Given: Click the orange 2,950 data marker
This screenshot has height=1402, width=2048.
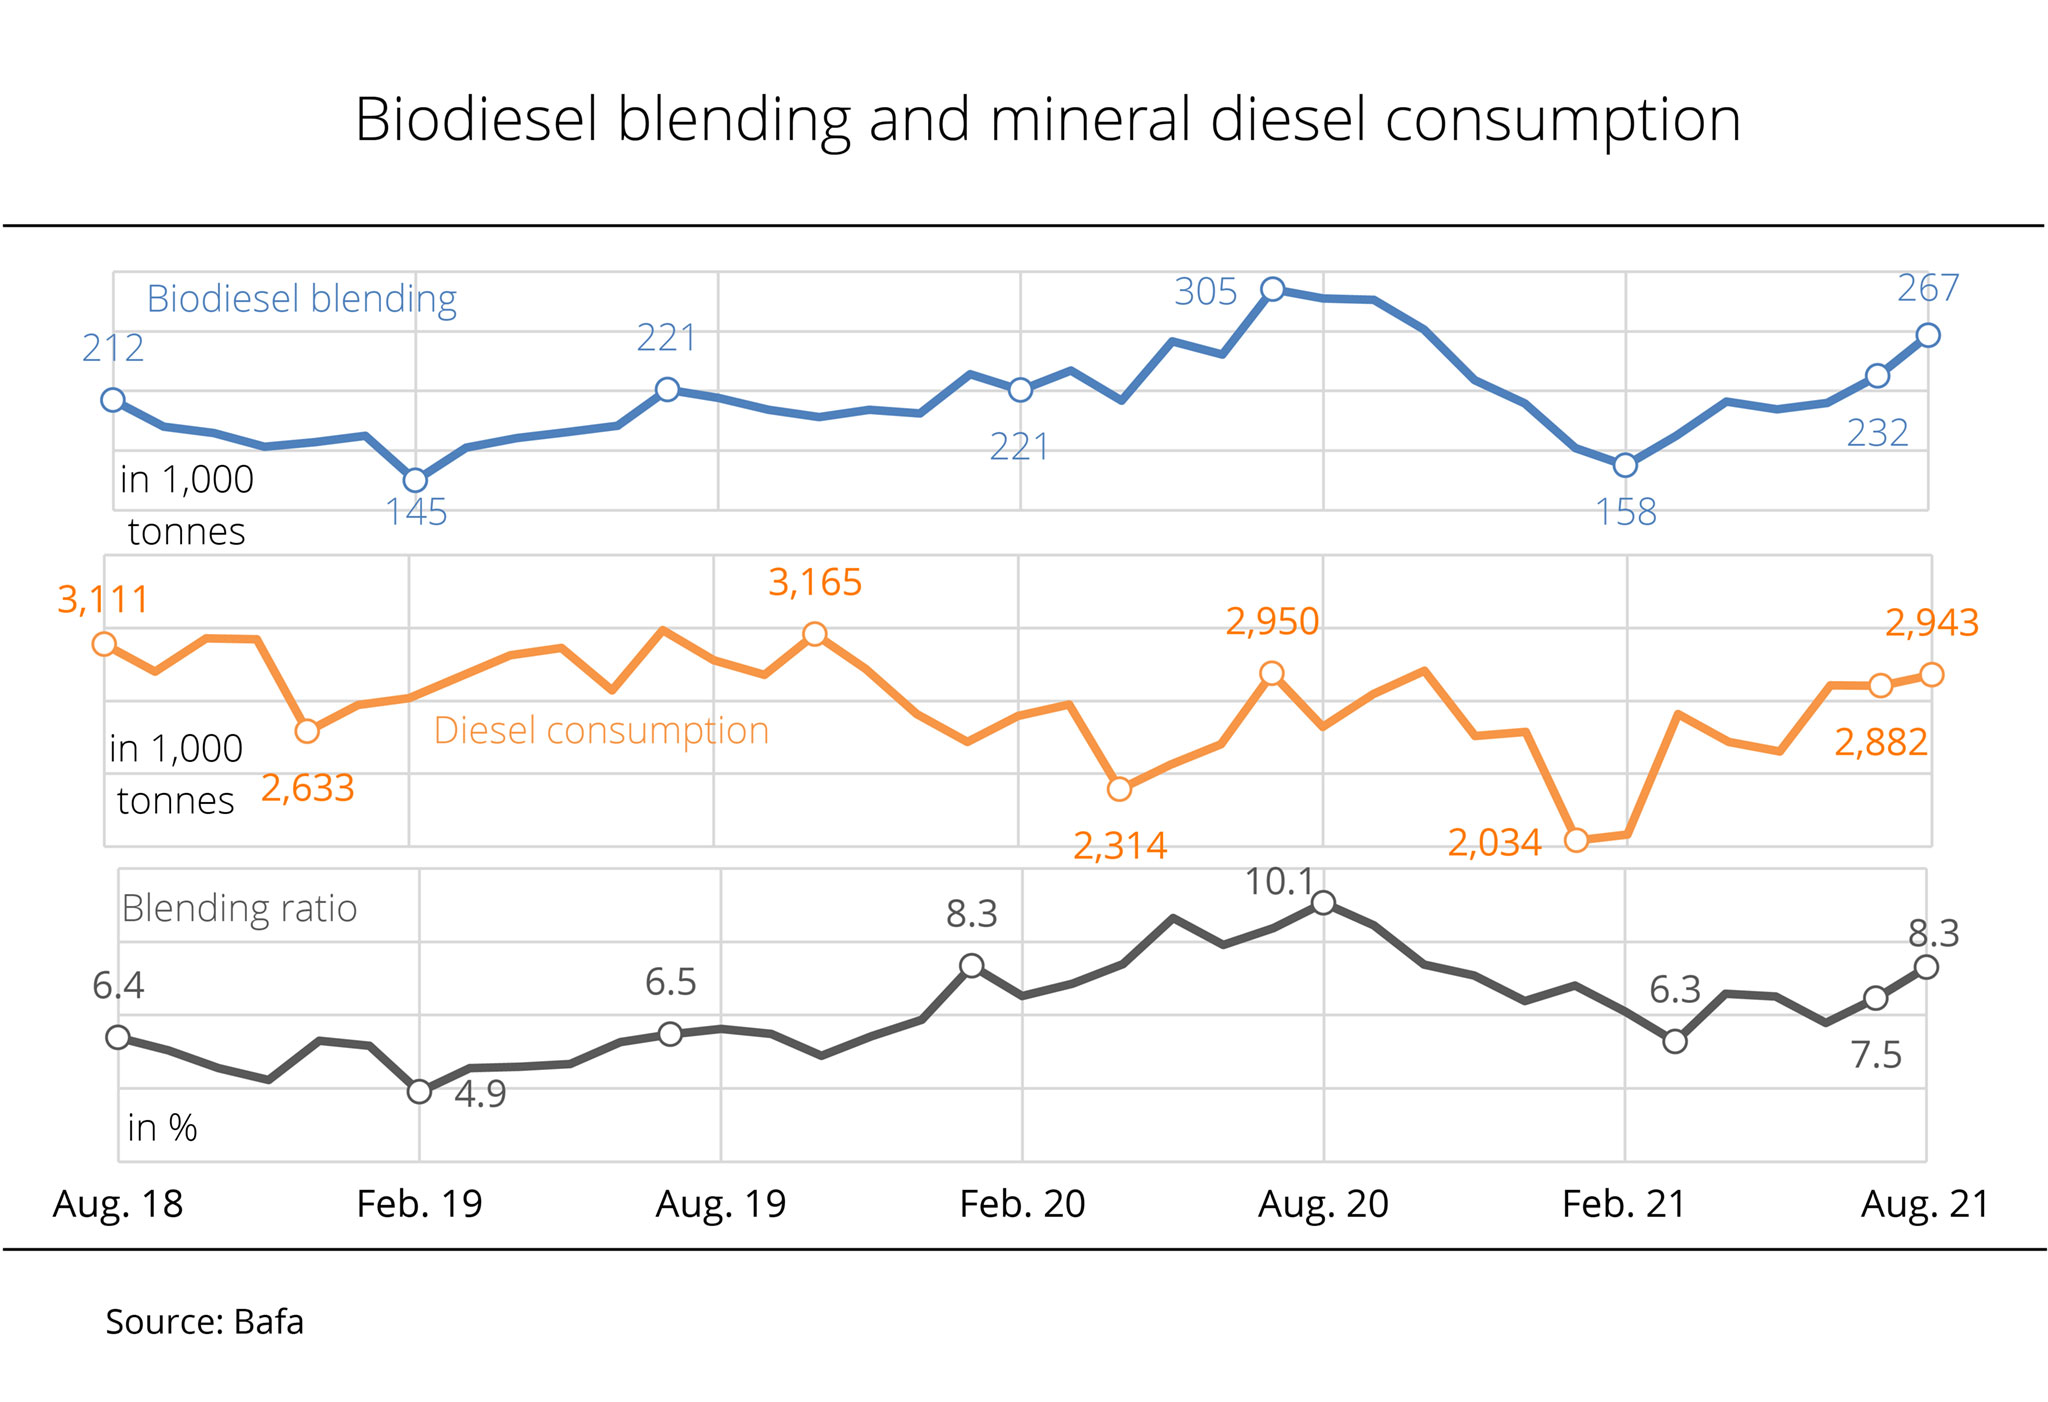Looking at the screenshot, I should coord(1272,673).
